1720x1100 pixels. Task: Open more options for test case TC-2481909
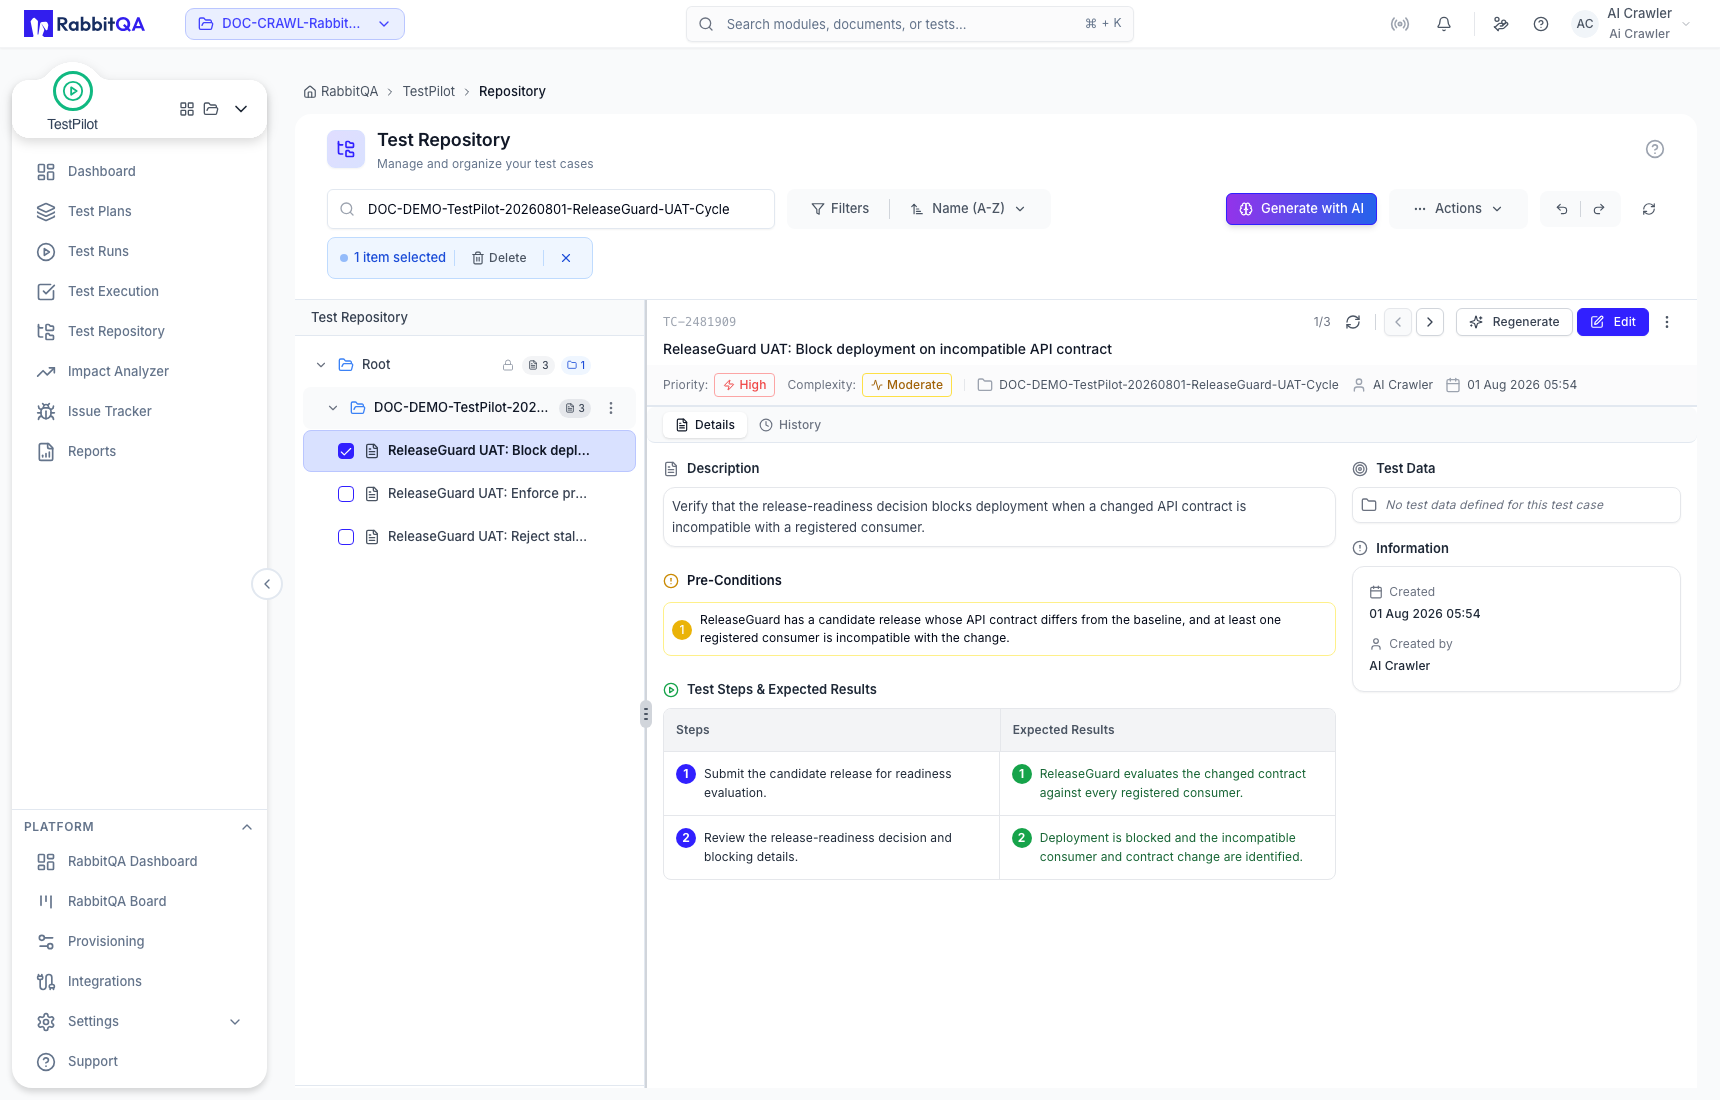(1667, 322)
